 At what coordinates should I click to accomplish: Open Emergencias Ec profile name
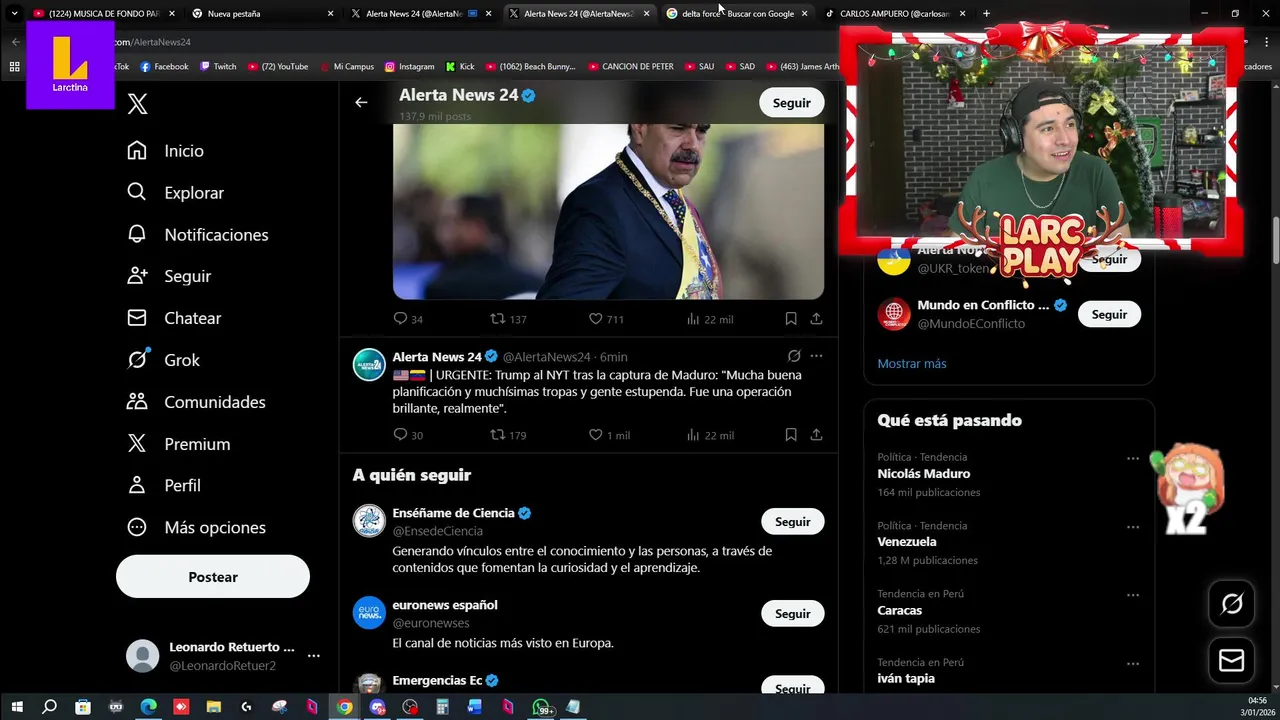[437, 681]
